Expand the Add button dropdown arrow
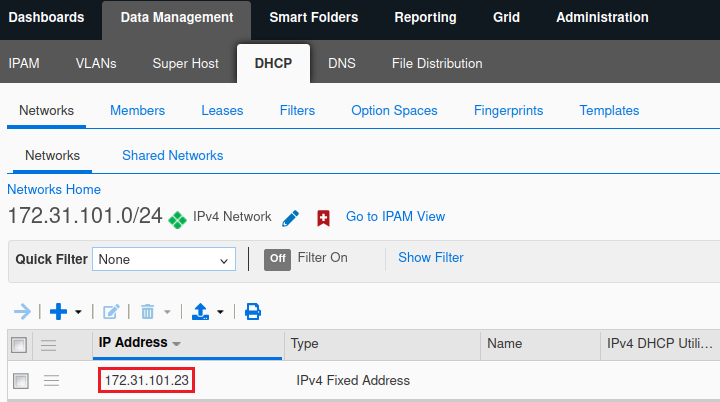Screen dimensions: 720x402 click(x=79, y=313)
